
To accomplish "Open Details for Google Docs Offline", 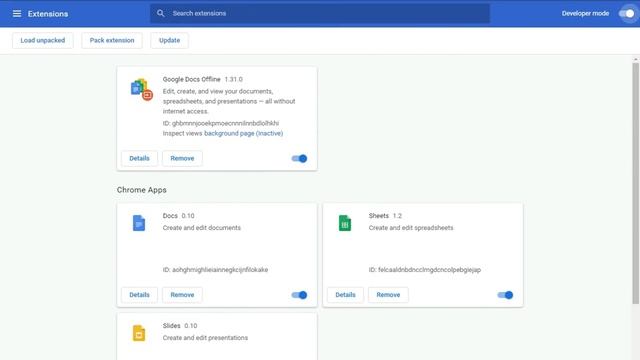I will coord(139,158).
